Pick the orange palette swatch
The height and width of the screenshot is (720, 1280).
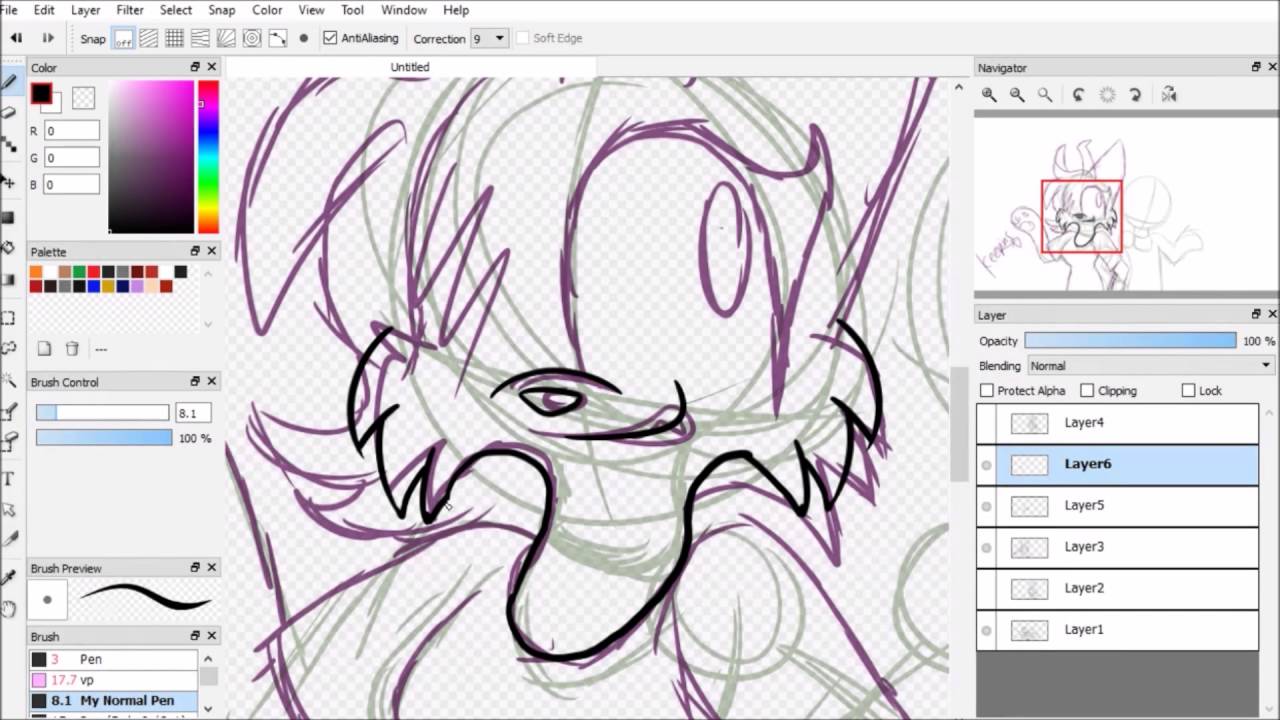point(36,272)
